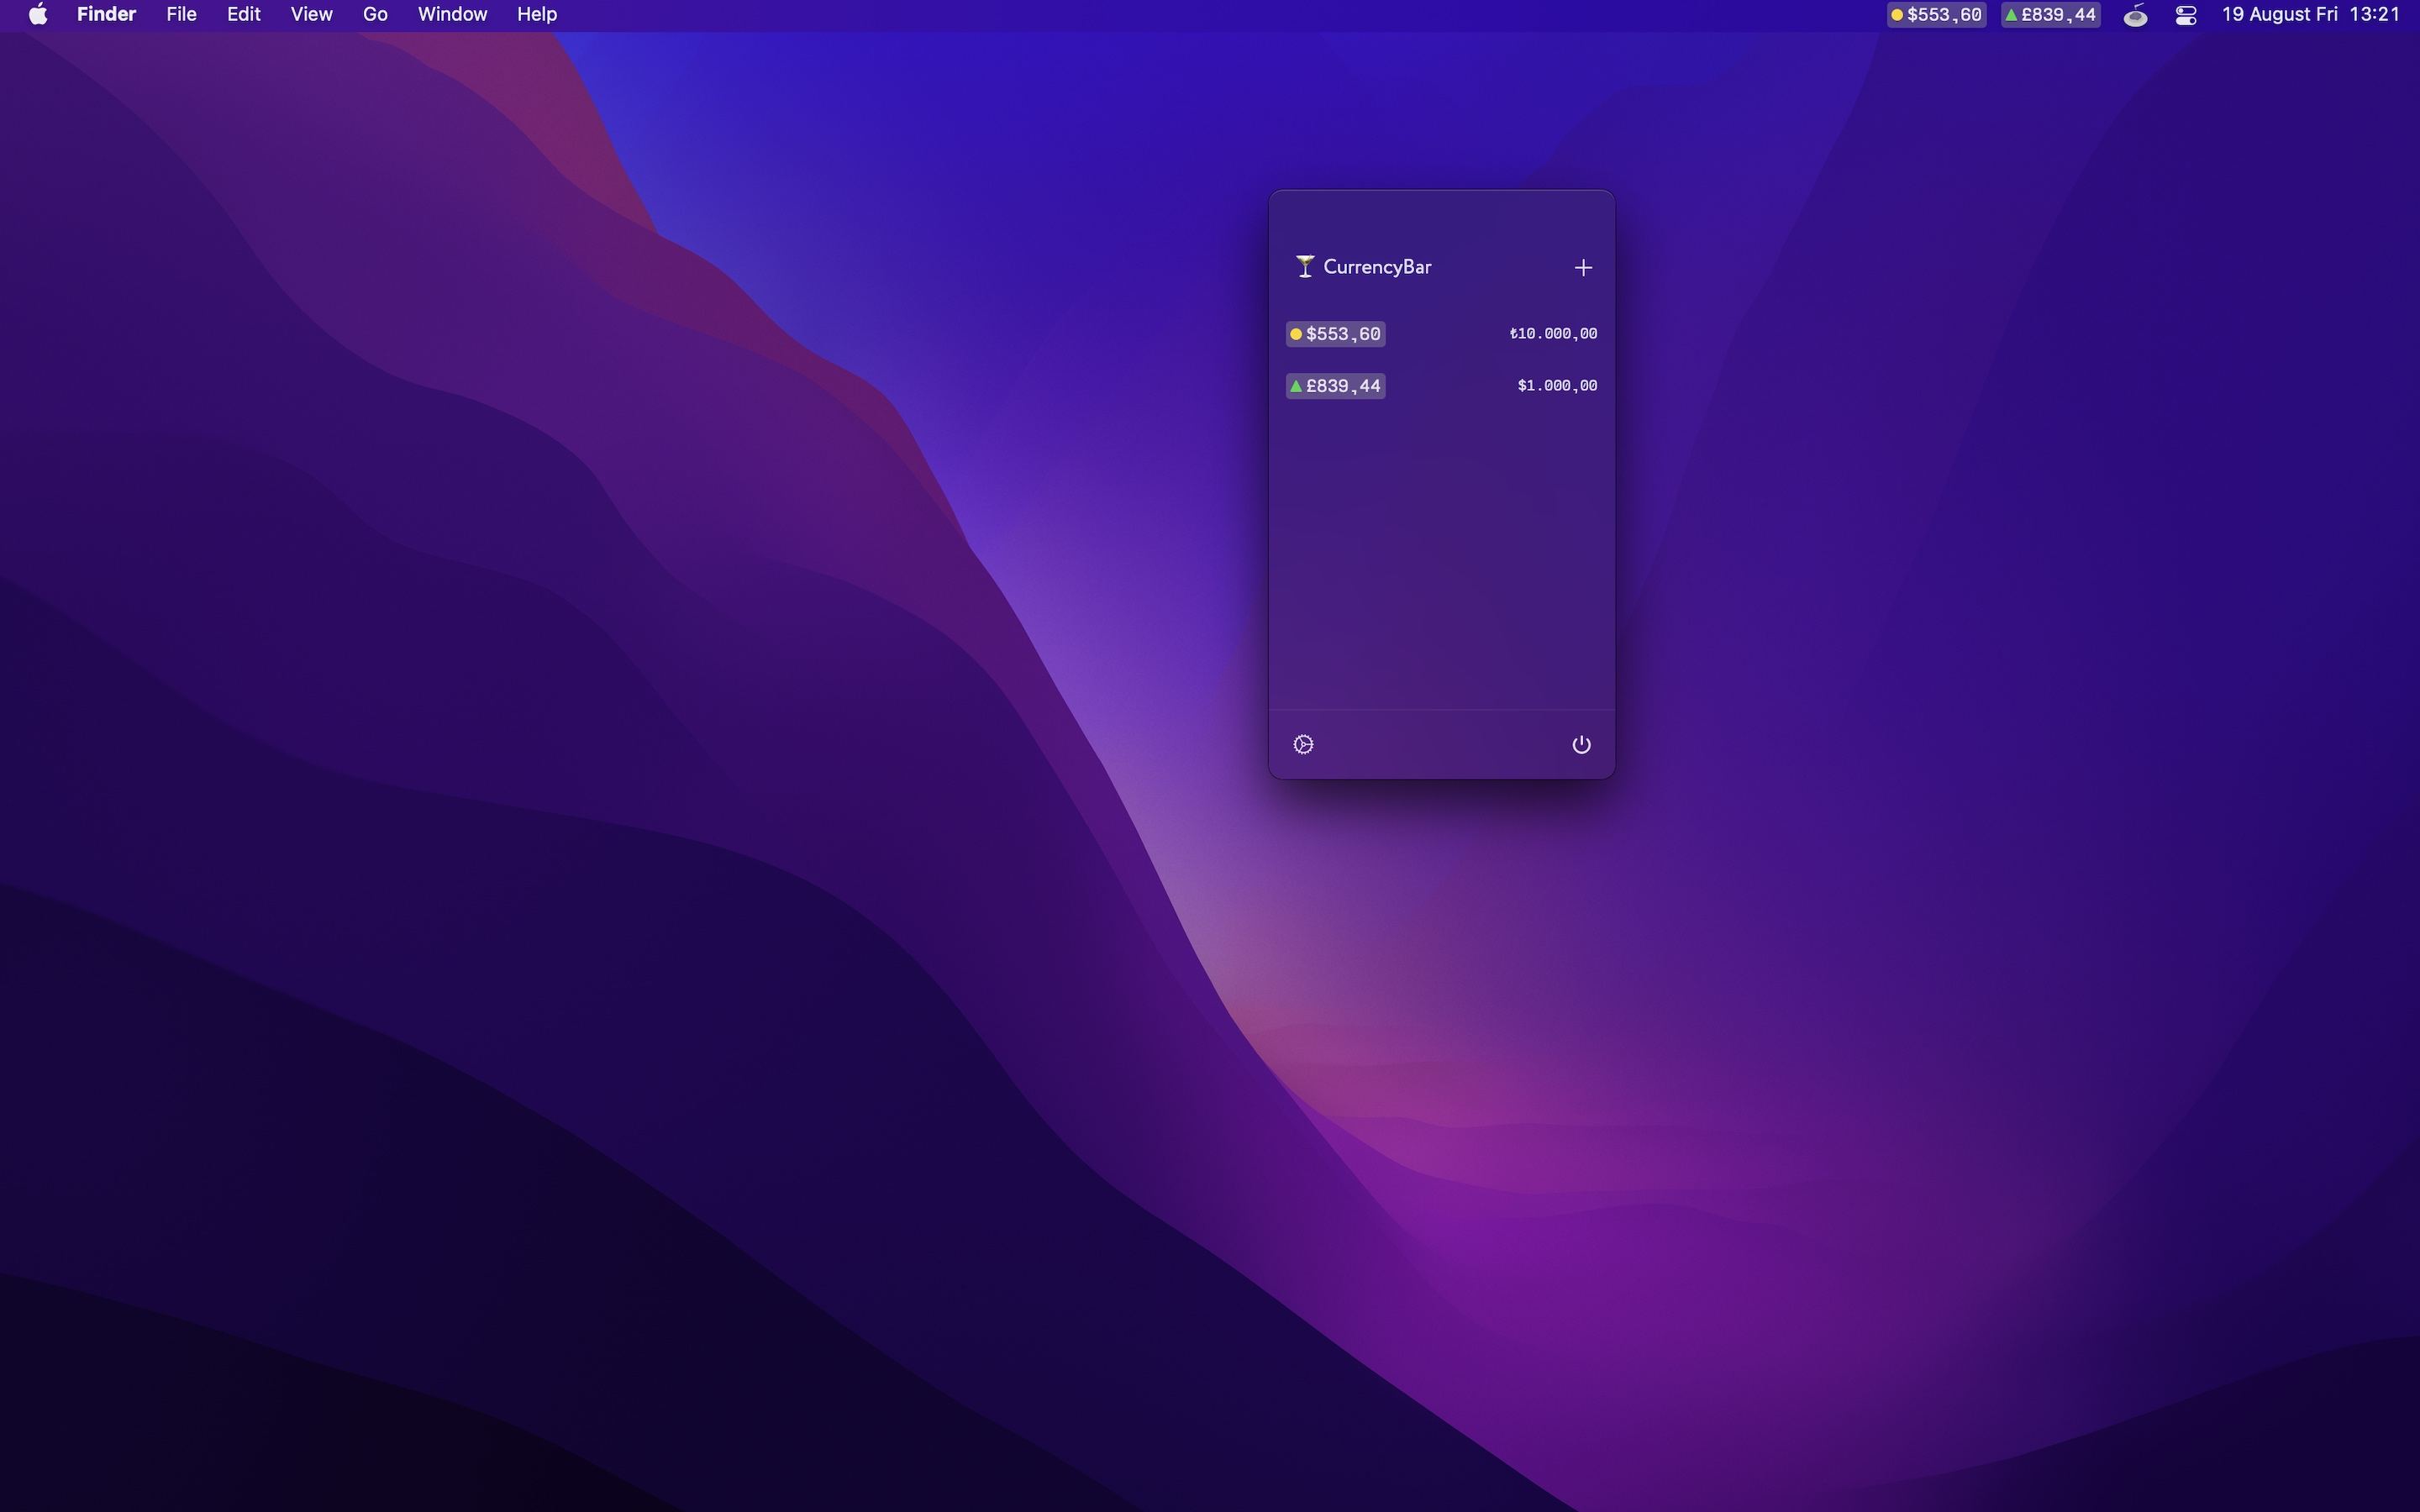2420x1512 pixels.
Task: Click the menu bar icon beside Control Center
Action: tap(2135, 15)
